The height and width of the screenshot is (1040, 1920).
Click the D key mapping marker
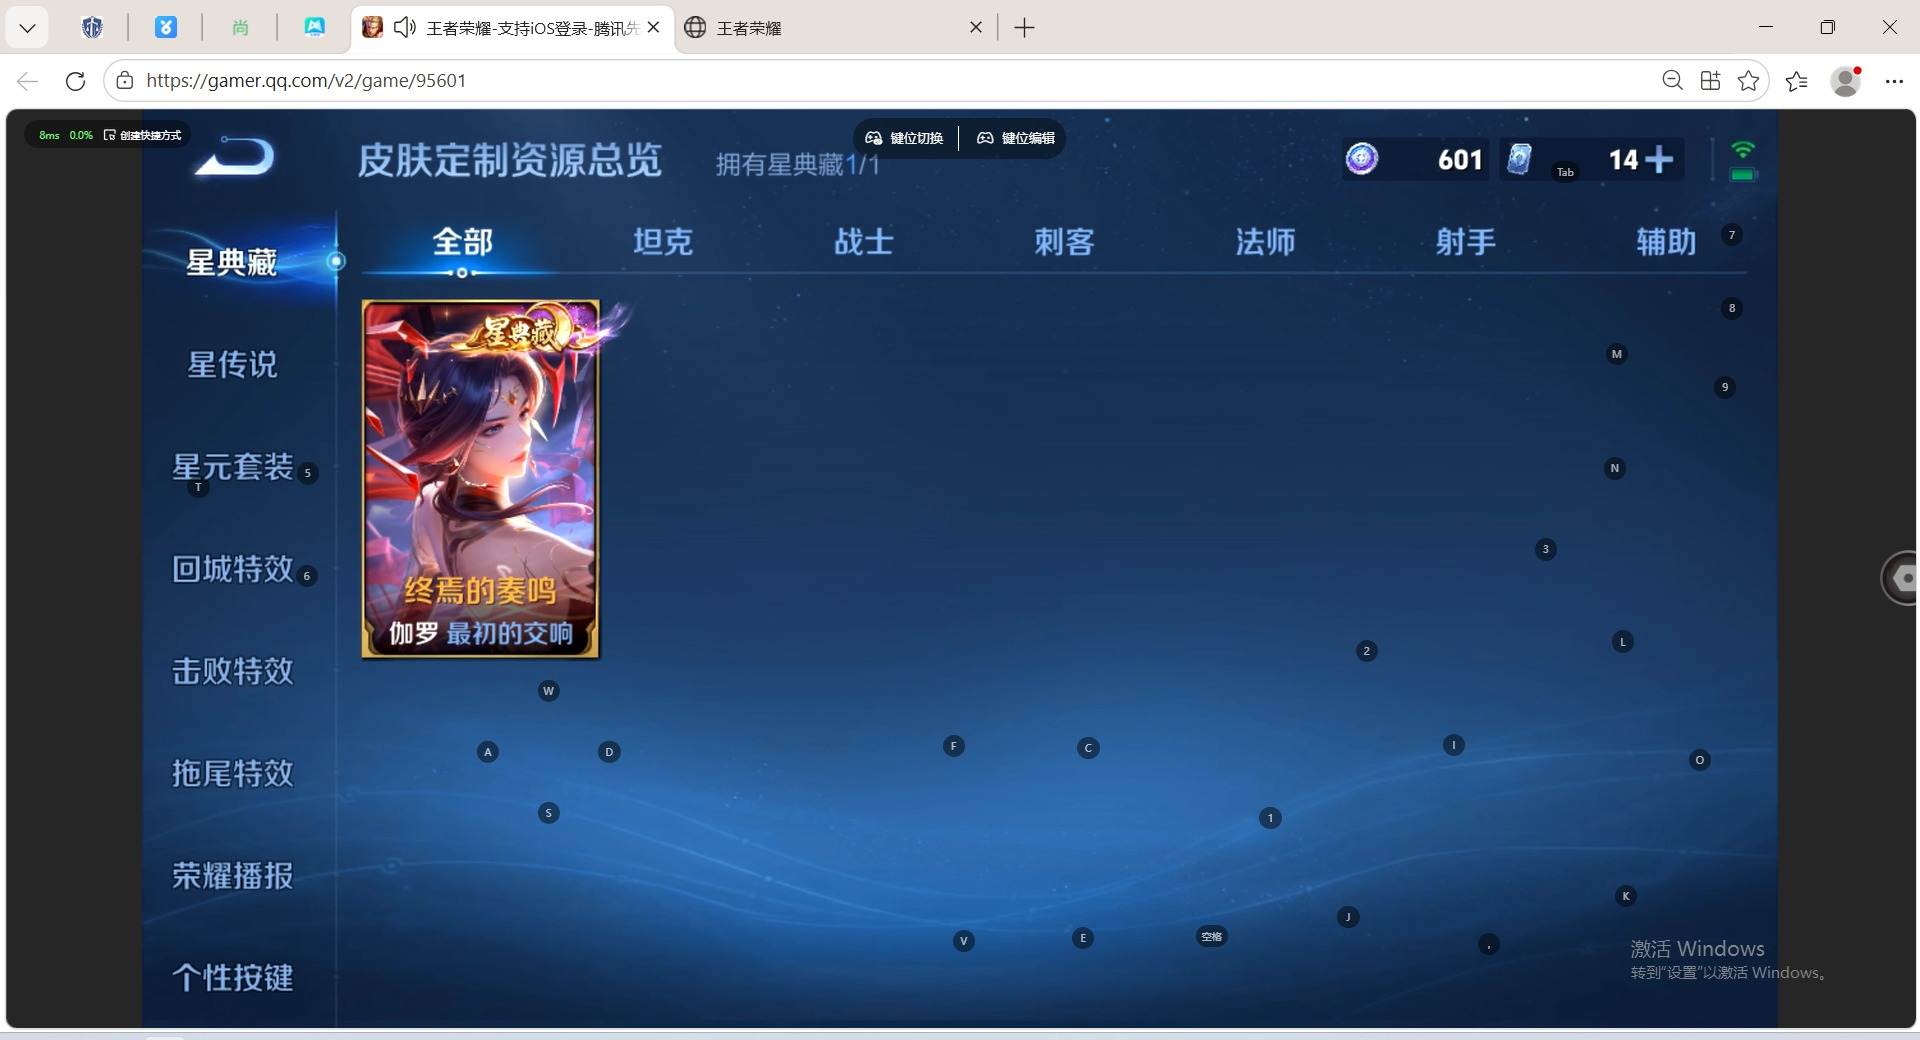point(609,752)
